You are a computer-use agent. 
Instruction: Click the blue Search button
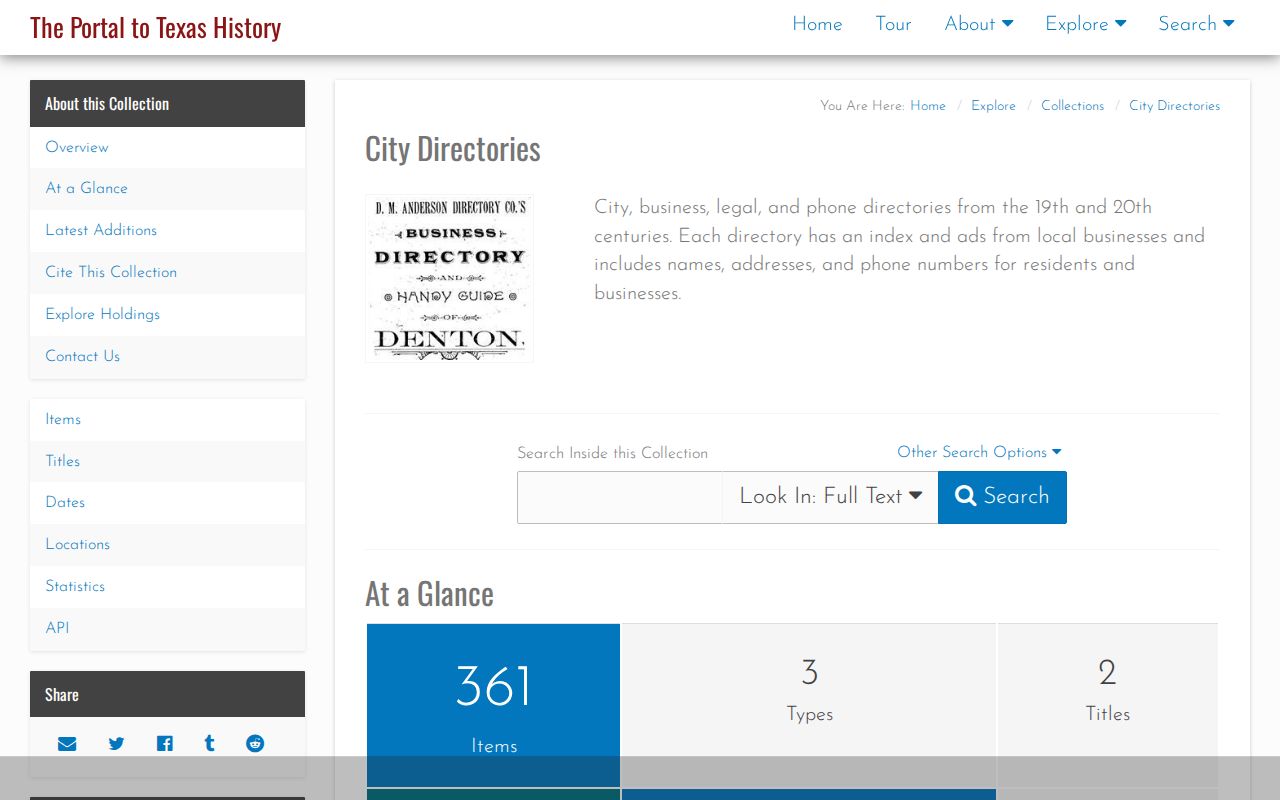[1002, 497]
